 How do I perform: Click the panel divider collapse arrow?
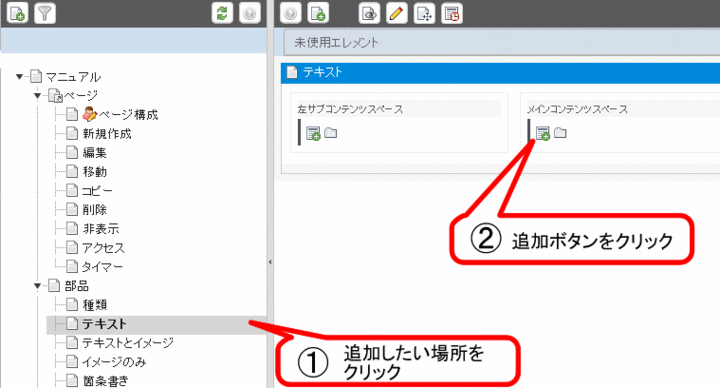[270, 262]
